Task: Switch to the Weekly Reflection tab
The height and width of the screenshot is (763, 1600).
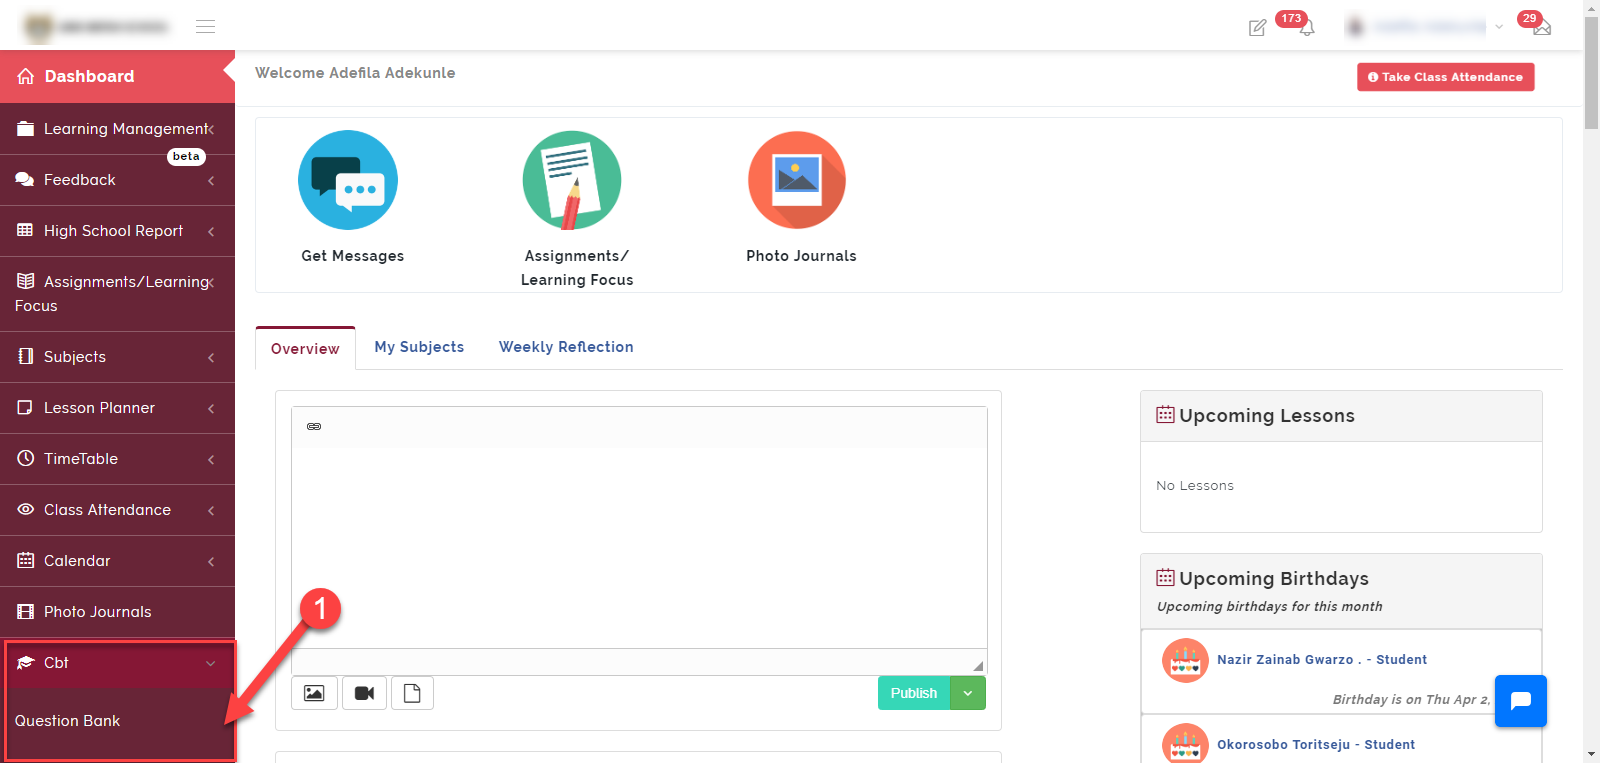Action: coord(566,347)
